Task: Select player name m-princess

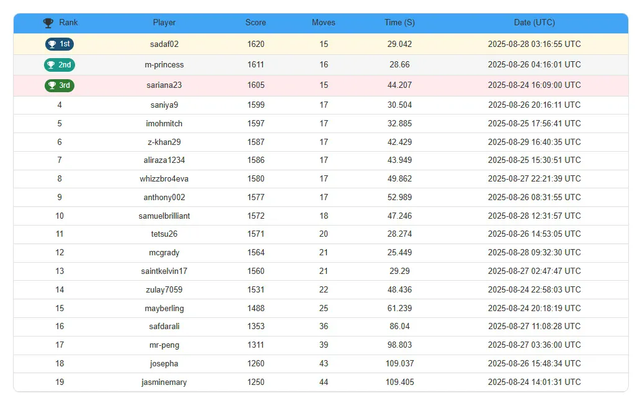Action: point(164,65)
